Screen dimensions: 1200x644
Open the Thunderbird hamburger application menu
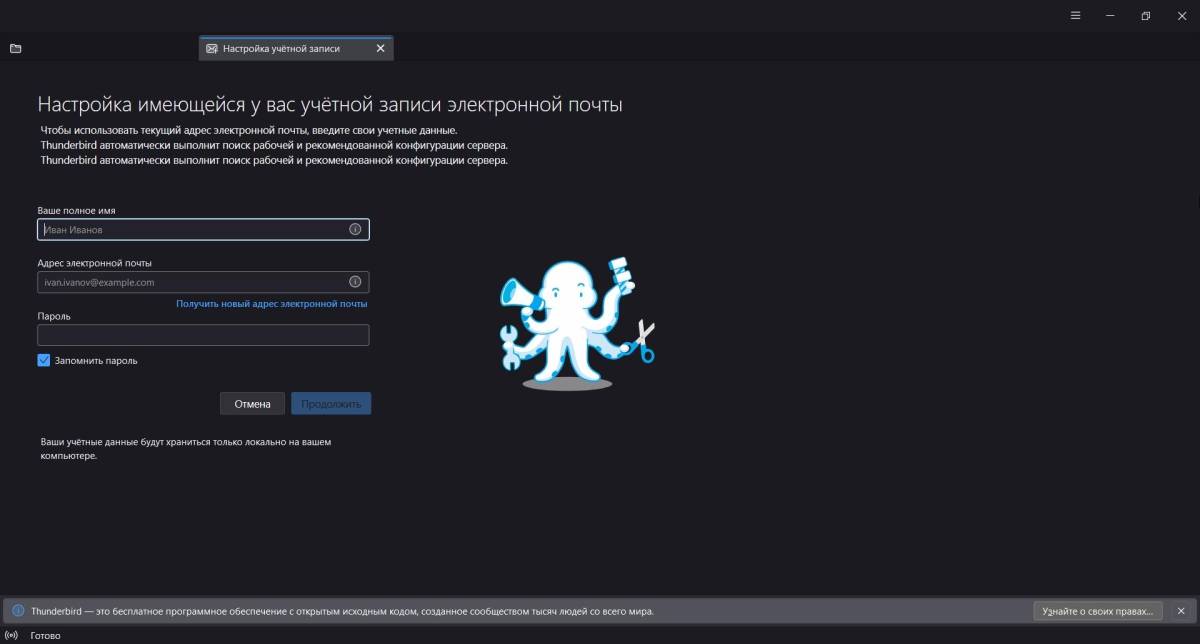tap(1075, 16)
